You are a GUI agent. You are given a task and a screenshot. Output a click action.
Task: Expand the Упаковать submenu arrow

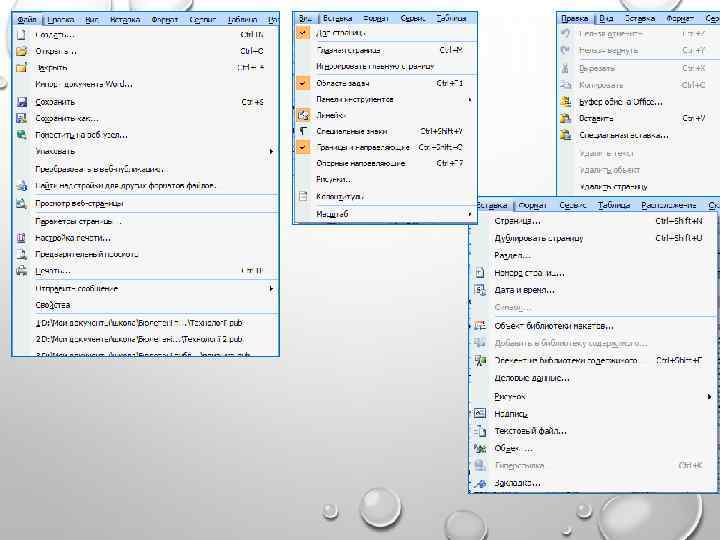pyautogui.click(x=271, y=152)
